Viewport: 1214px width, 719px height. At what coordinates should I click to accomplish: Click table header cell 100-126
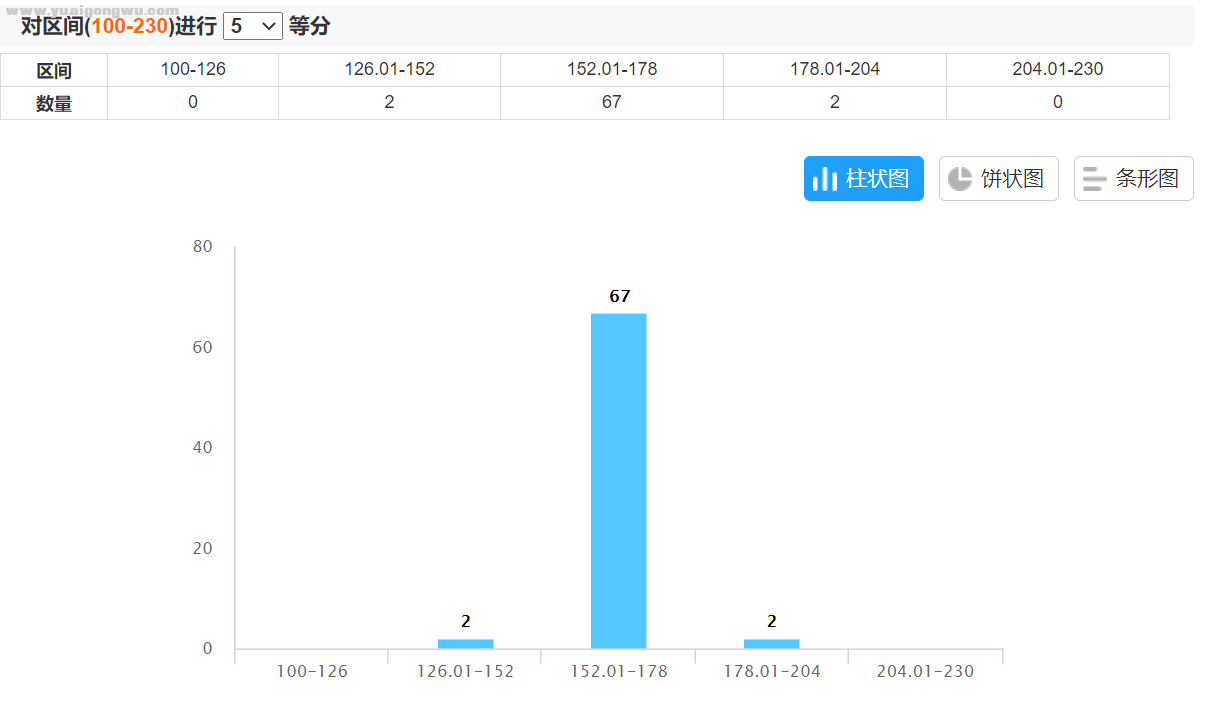coord(192,70)
